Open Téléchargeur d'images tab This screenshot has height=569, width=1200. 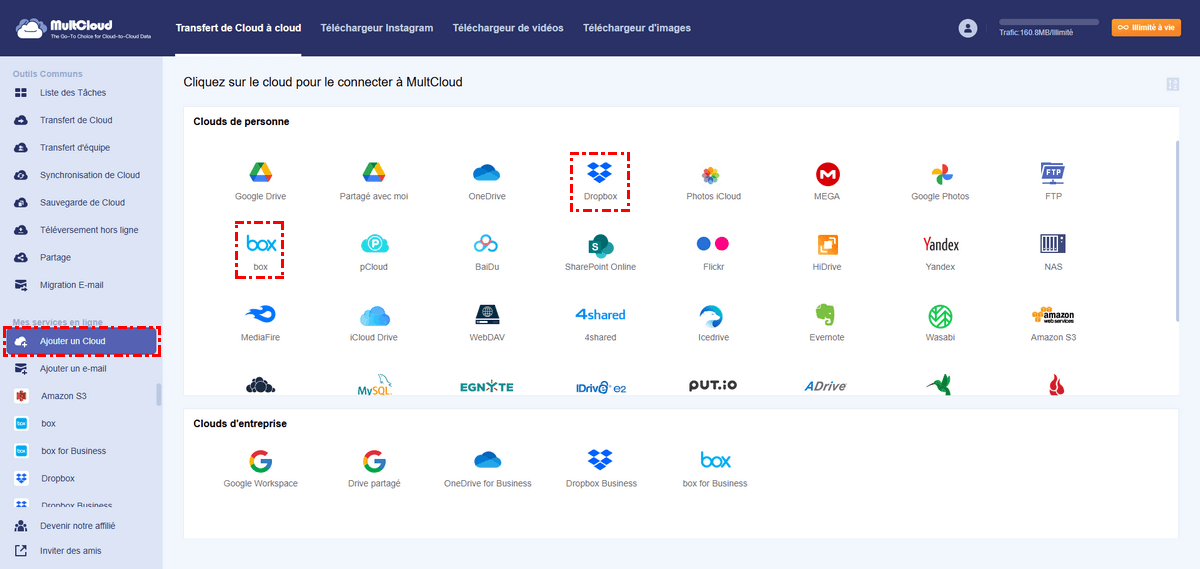(x=637, y=28)
